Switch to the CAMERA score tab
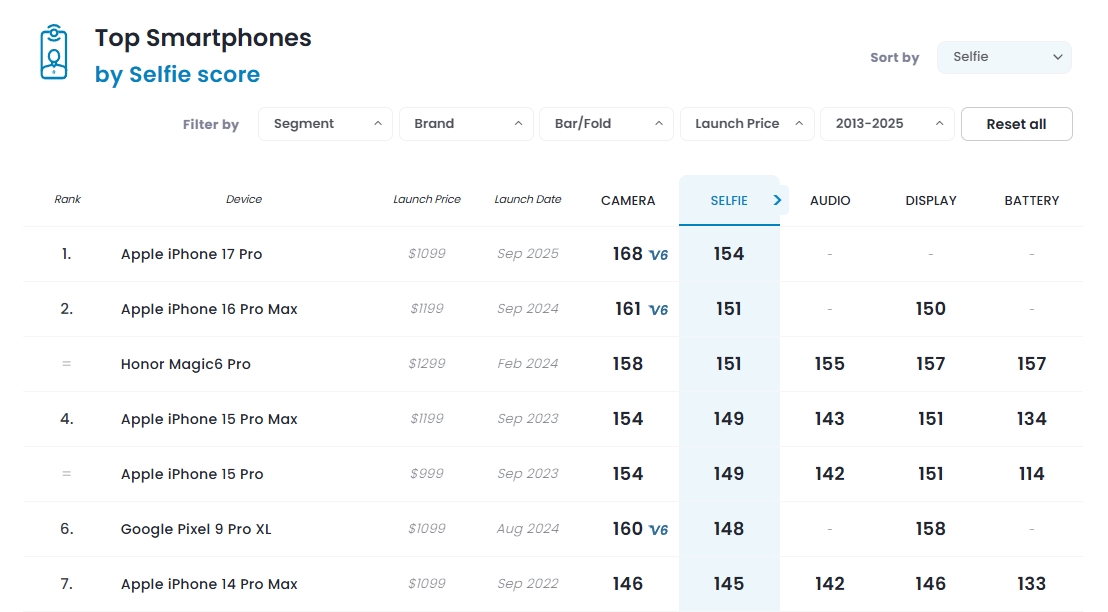 point(628,201)
